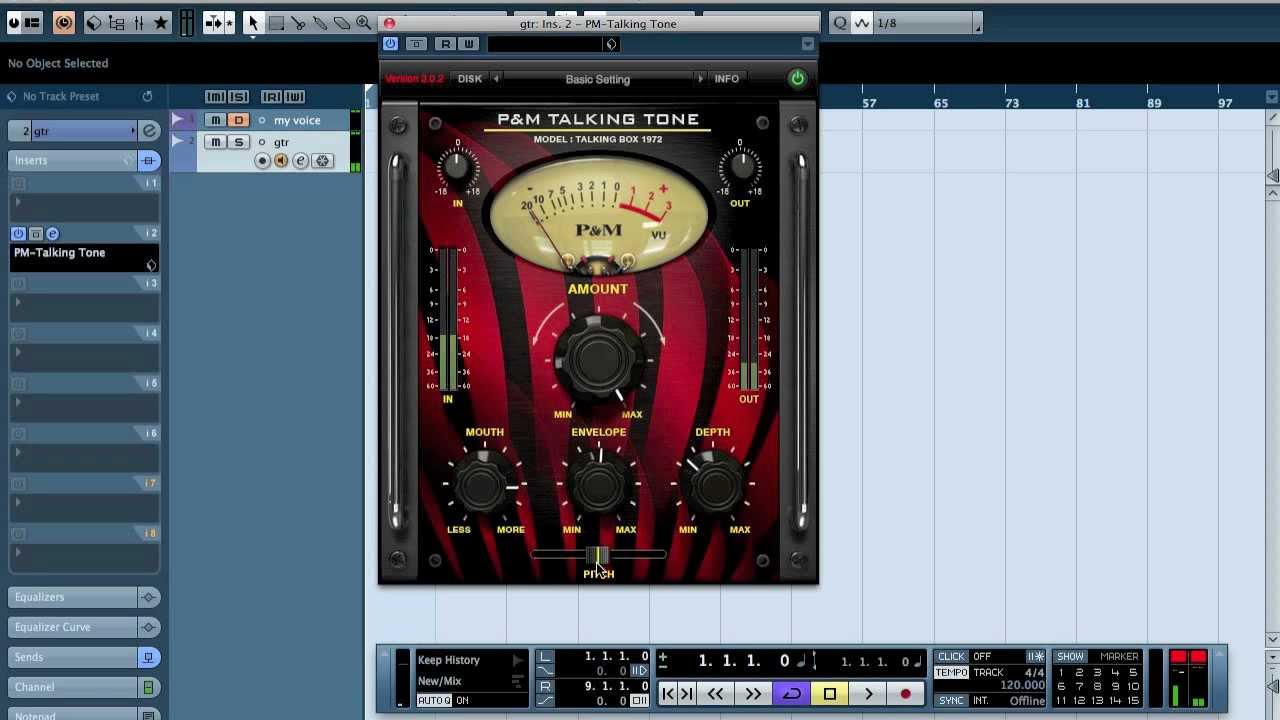1280x720 pixels.
Task: Select the Zoom magnifier tool
Action: [363, 23]
